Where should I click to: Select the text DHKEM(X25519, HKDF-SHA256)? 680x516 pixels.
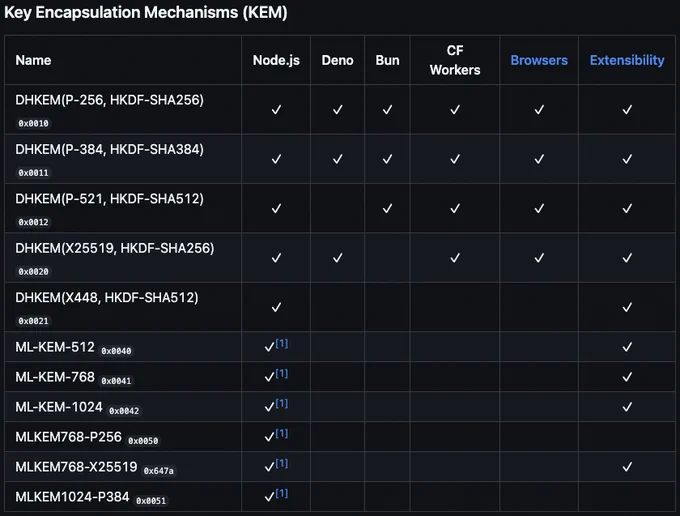[x=114, y=248]
